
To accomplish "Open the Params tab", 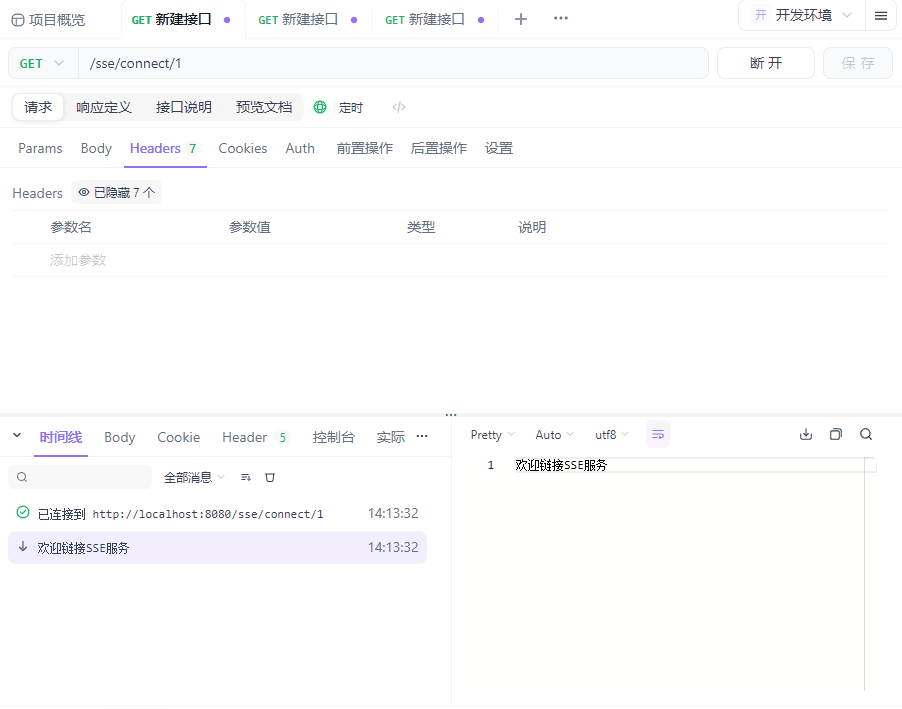I will 40,148.
